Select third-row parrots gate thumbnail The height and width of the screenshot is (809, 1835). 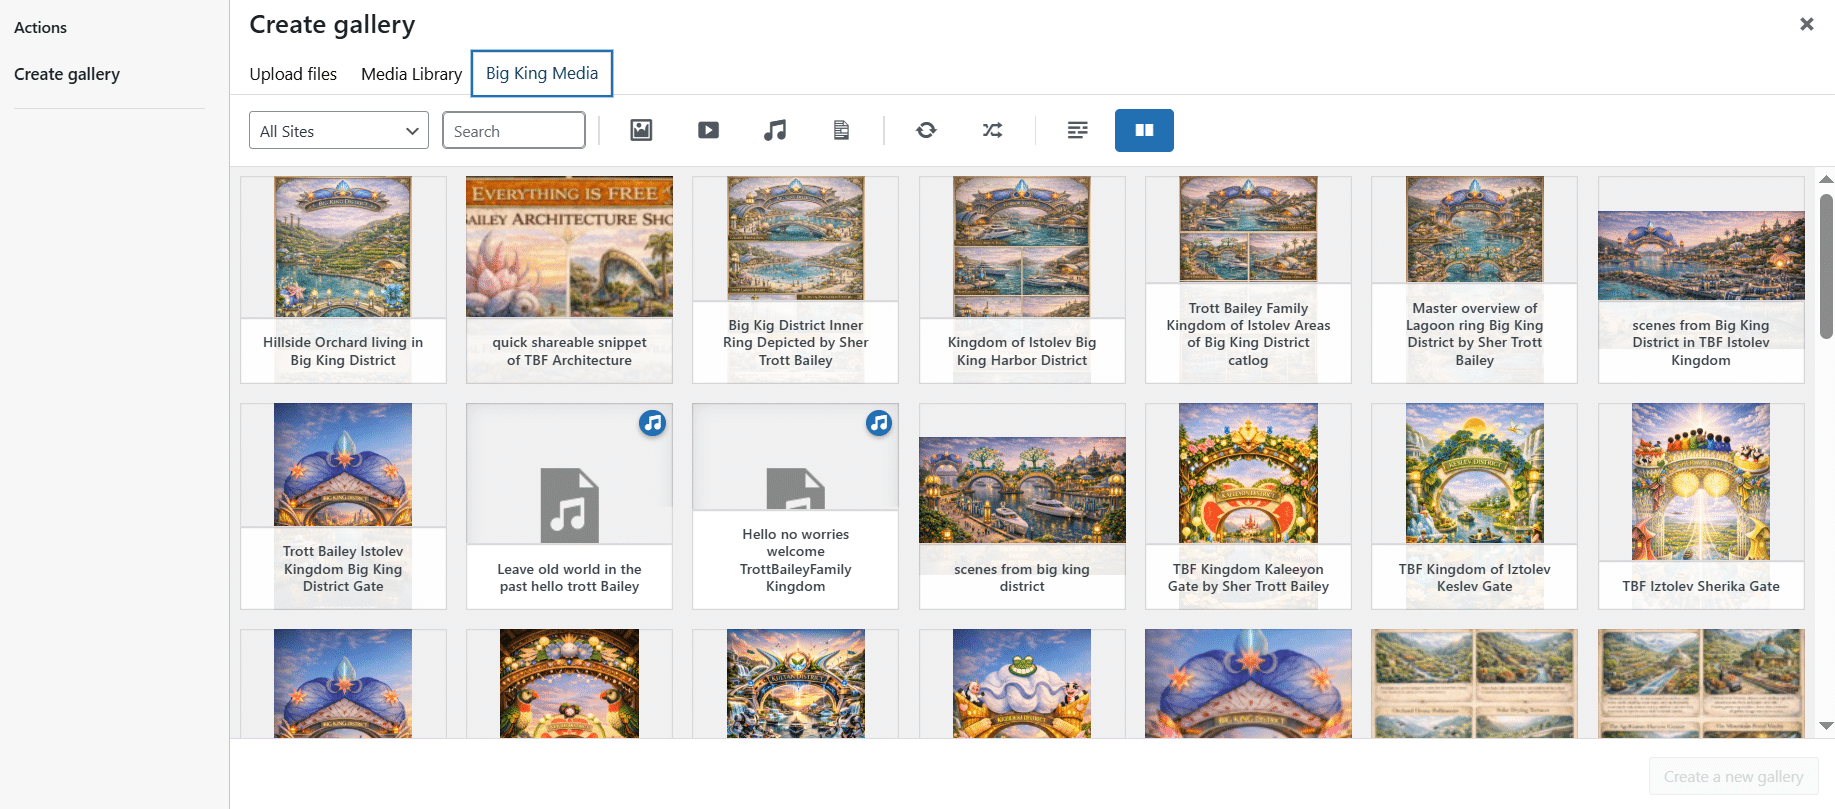coord(569,684)
